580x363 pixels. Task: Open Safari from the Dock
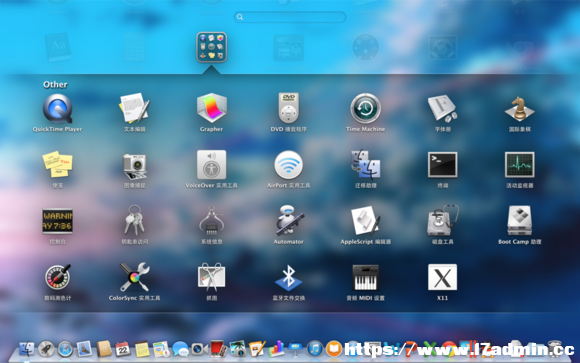[x=65, y=349]
